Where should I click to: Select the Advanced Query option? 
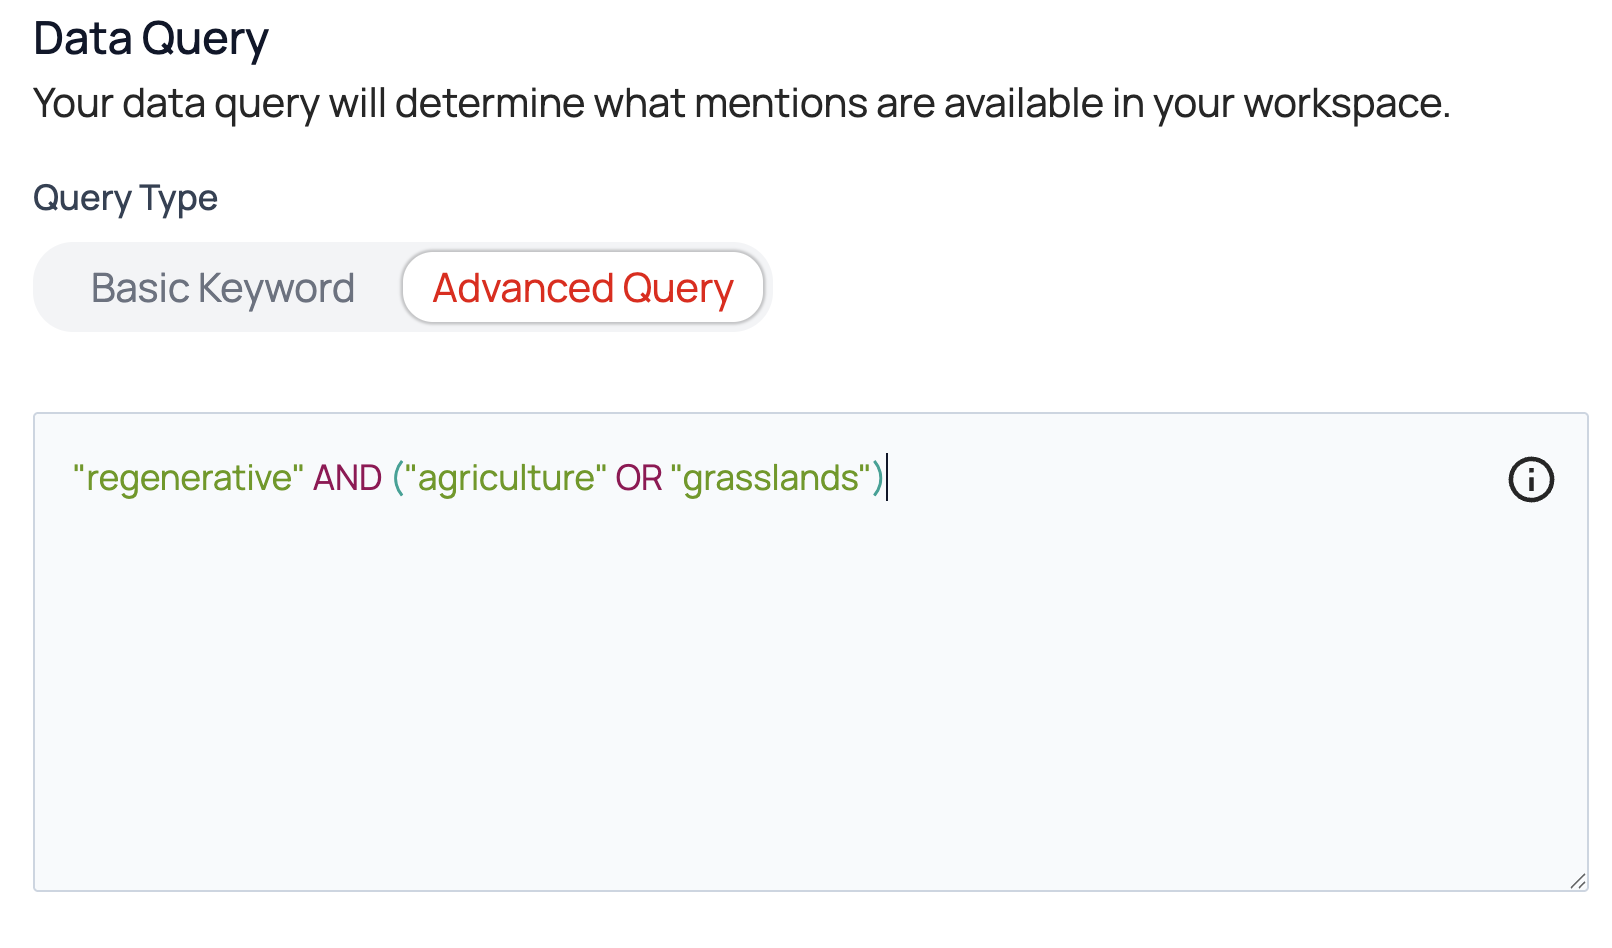(x=583, y=288)
